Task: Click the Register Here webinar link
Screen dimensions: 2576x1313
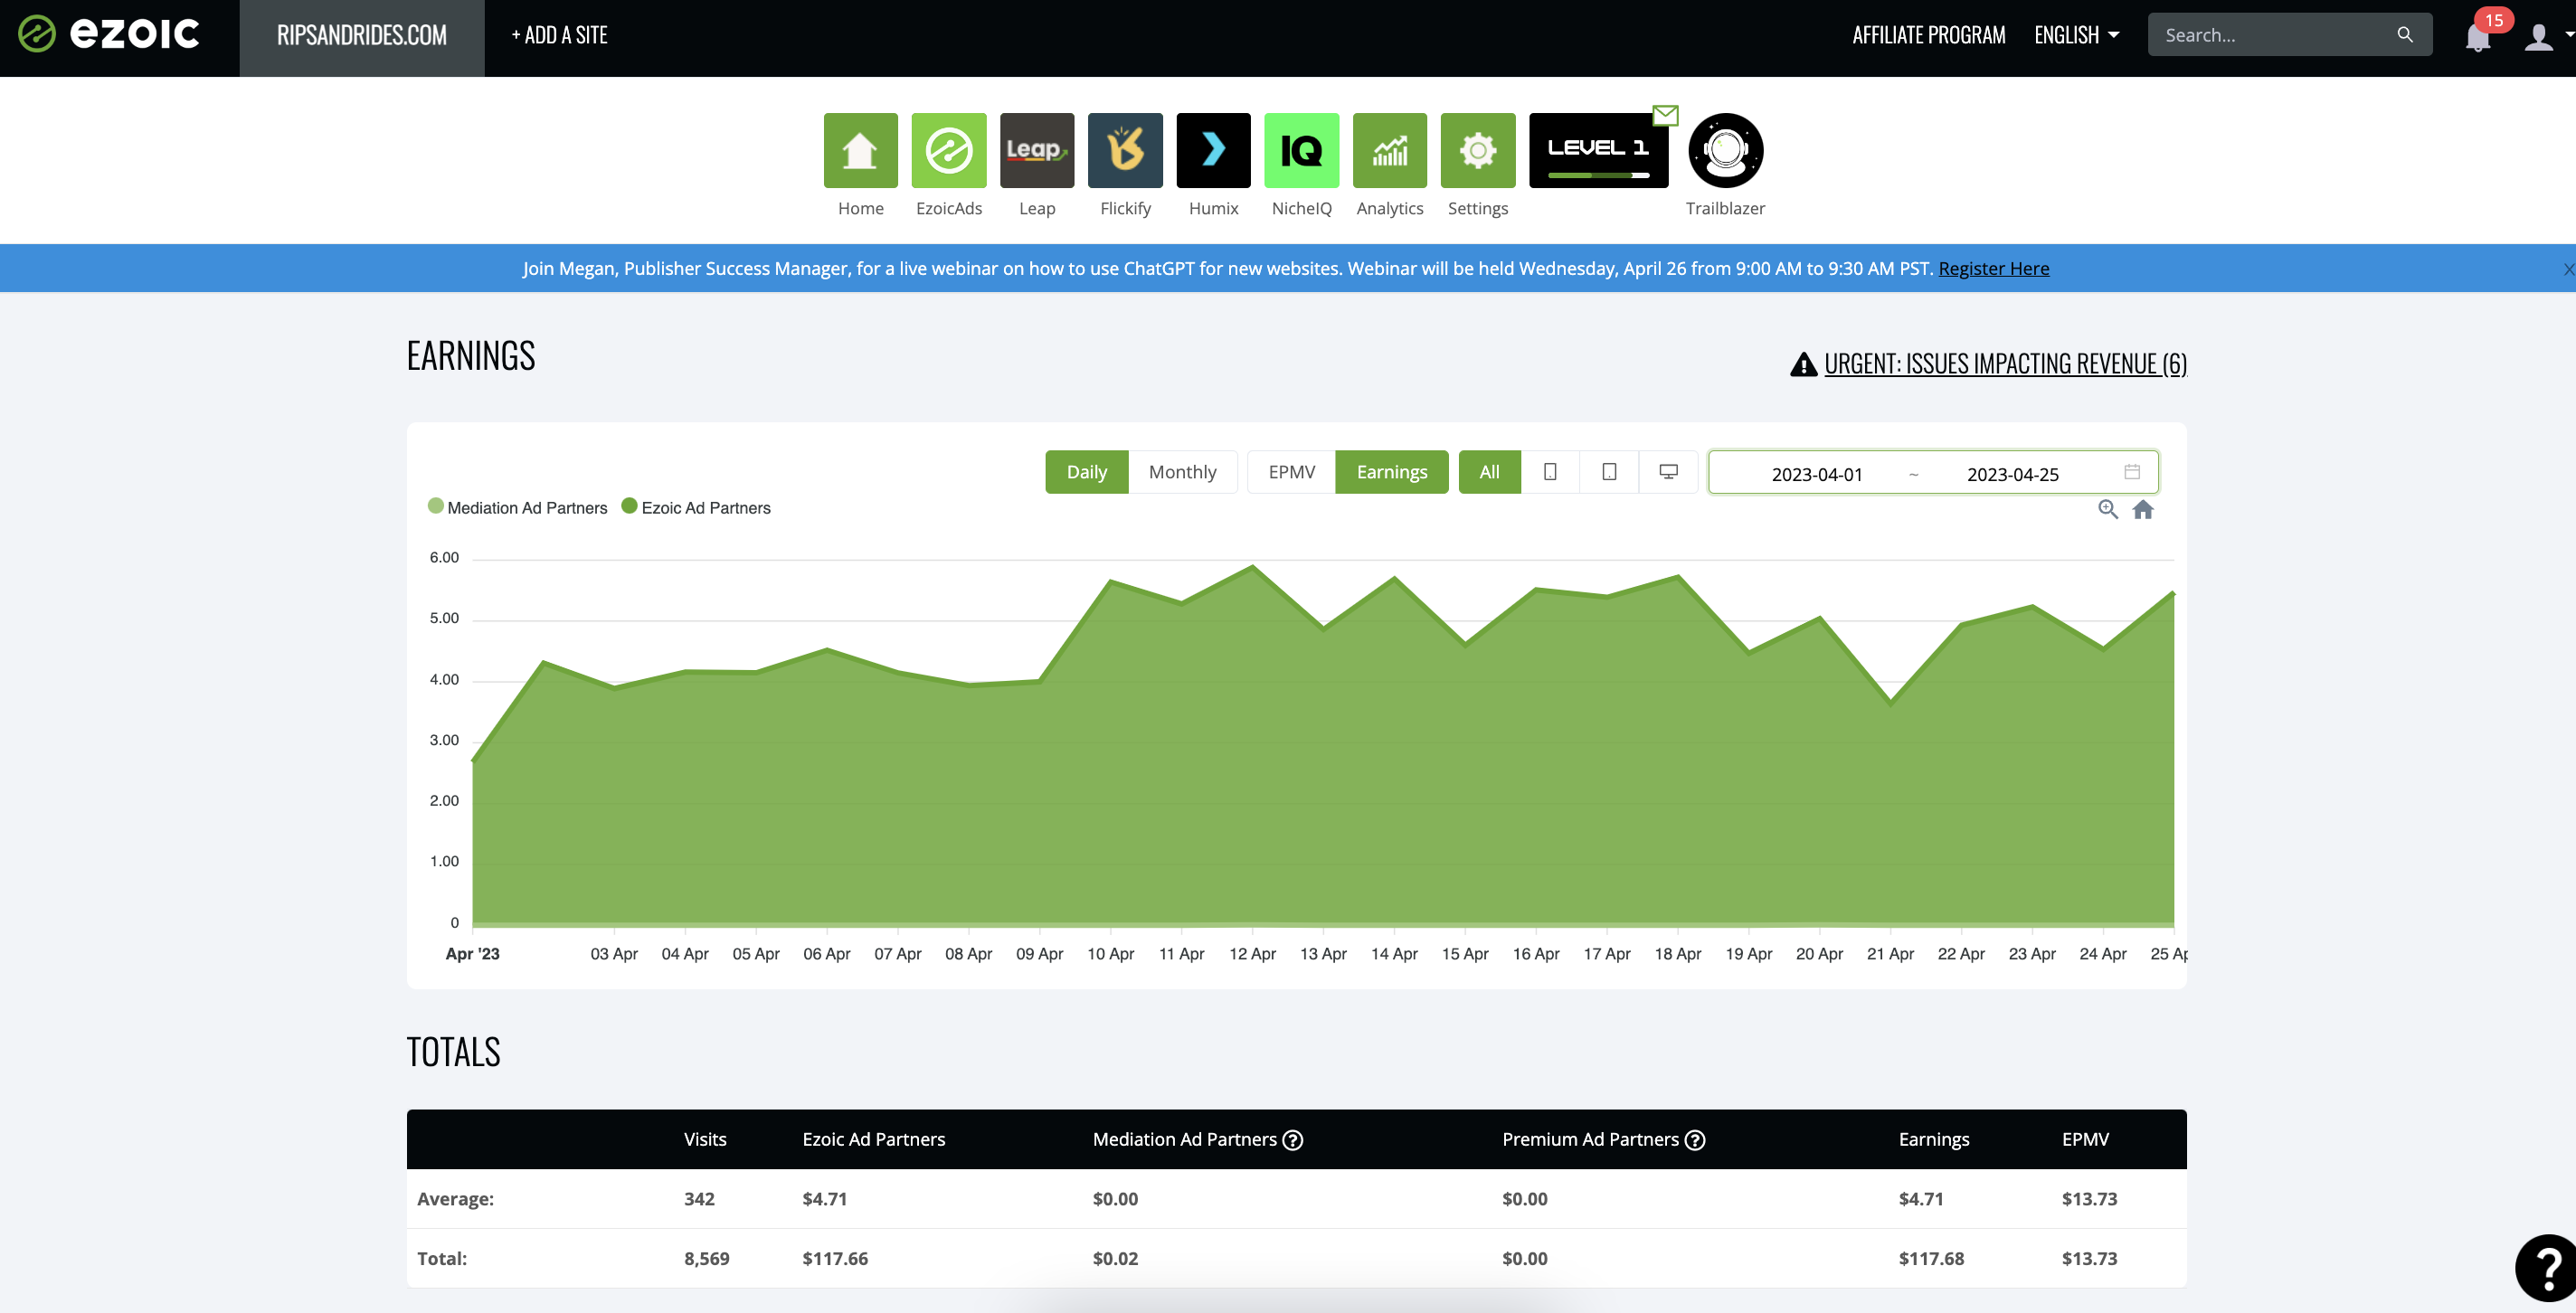Action: coord(1993,269)
